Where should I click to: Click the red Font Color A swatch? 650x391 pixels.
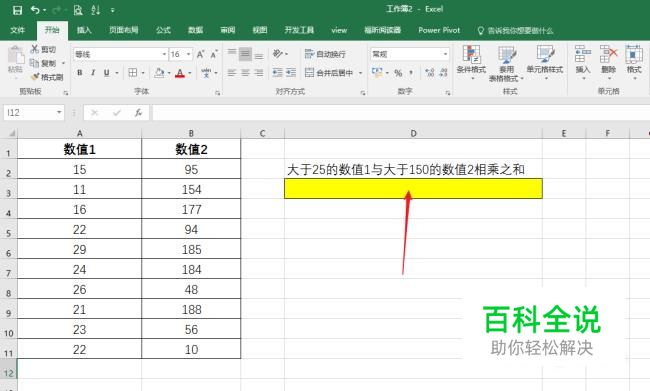[180, 73]
